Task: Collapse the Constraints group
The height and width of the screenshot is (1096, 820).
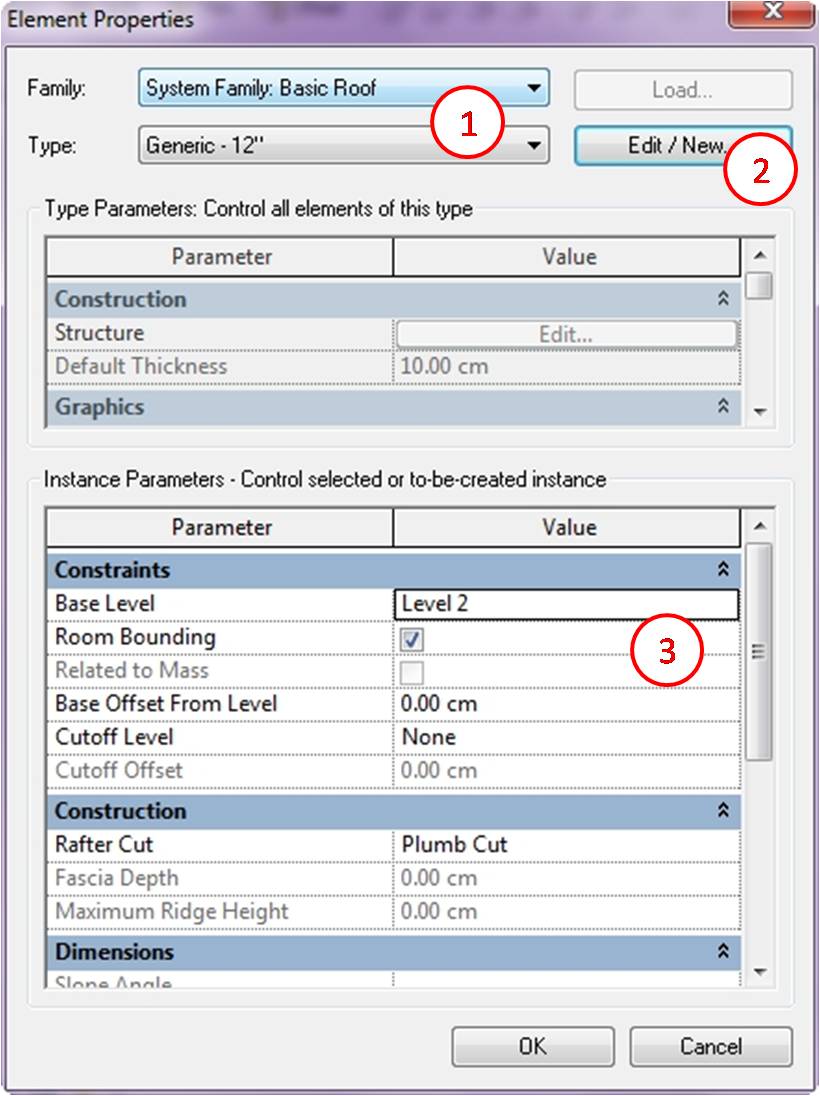Action: (x=724, y=570)
